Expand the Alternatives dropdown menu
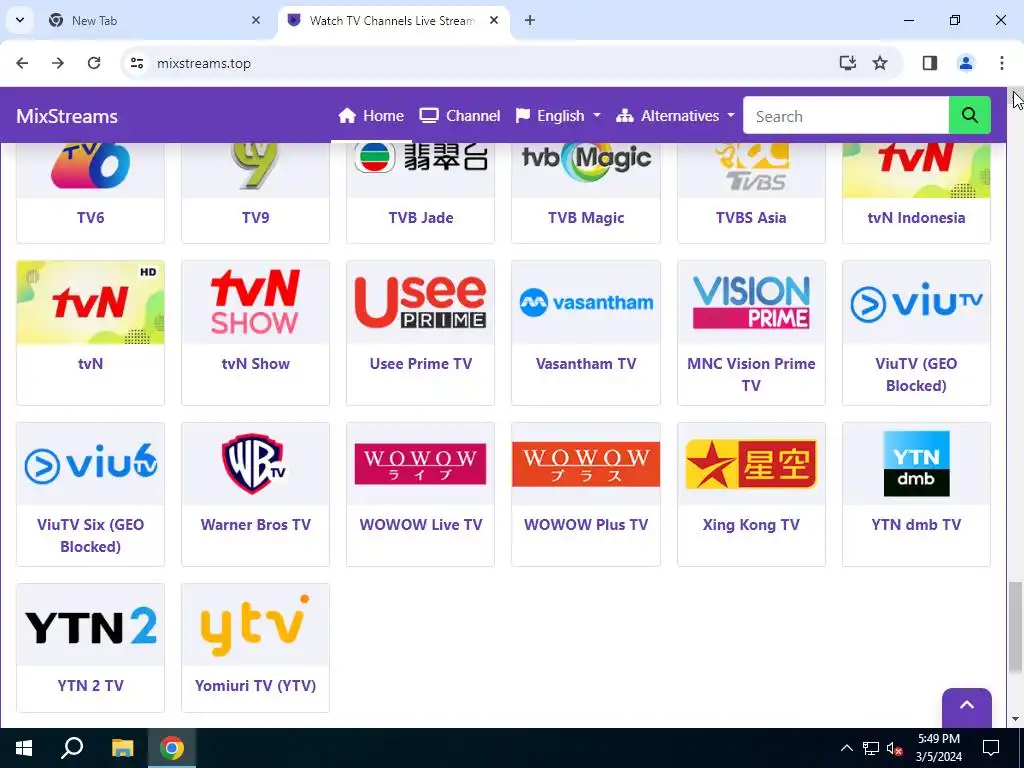Image resolution: width=1024 pixels, height=768 pixels. point(675,116)
